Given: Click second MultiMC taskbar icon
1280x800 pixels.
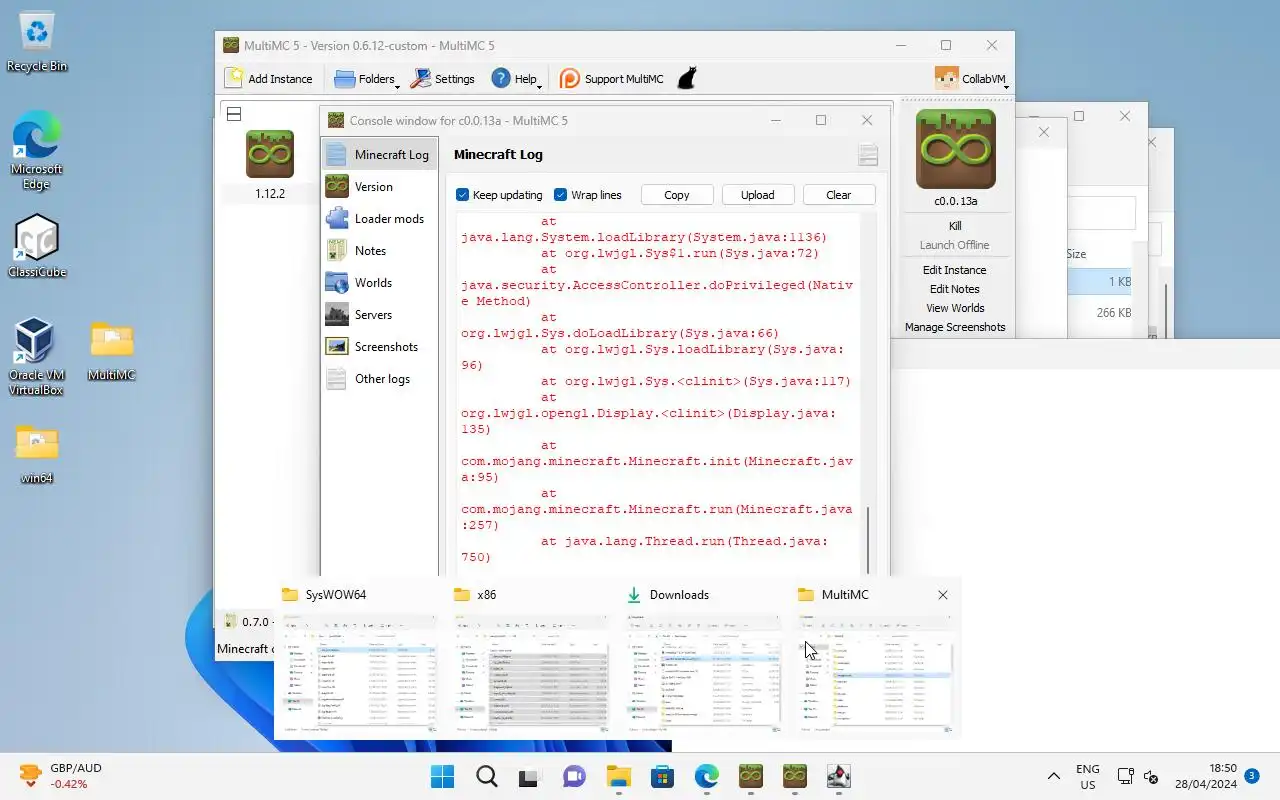Looking at the screenshot, I should click(x=794, y=777).
